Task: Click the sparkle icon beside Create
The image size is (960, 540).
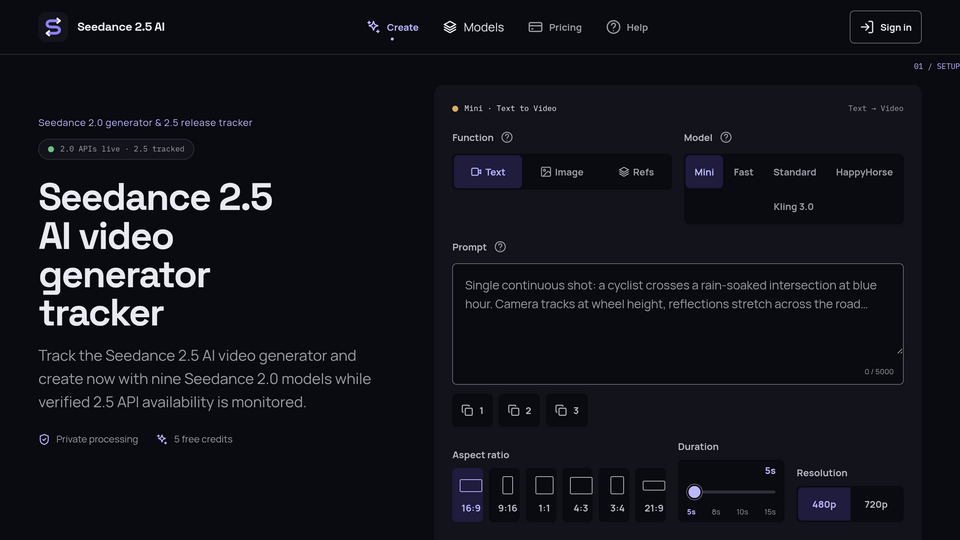Action: (373, 26)
